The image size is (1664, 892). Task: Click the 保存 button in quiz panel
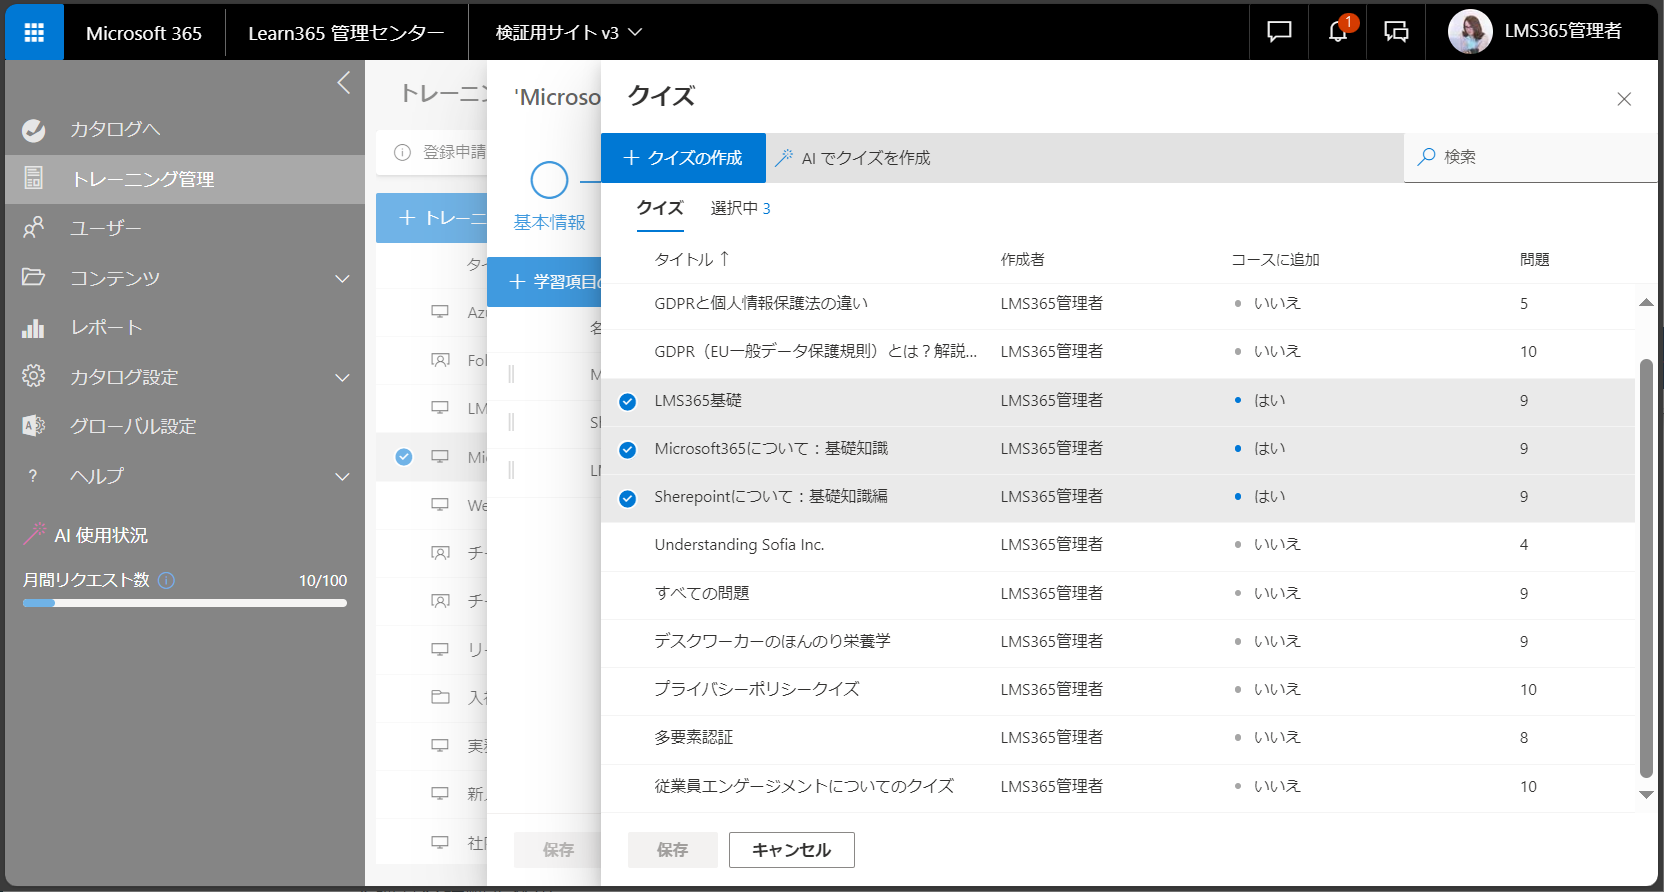(x=672, y=850)
